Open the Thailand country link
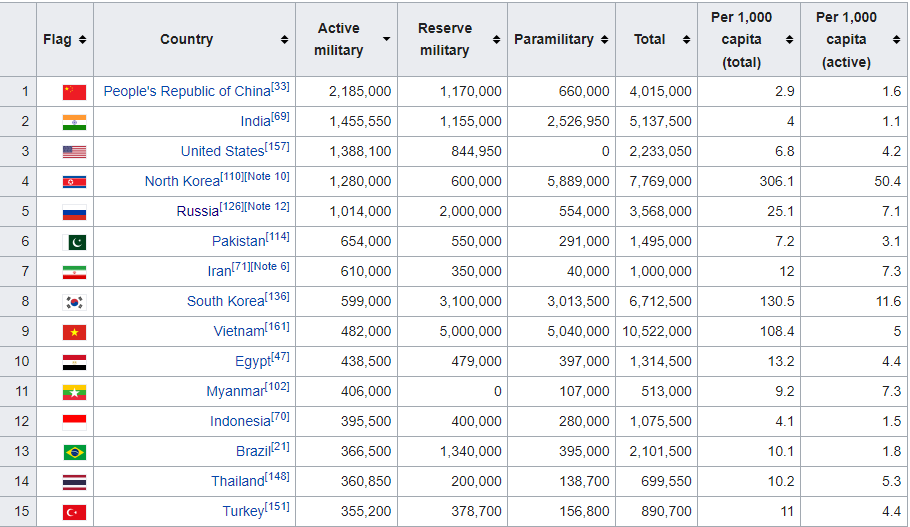This screenshot has width=910, height=527. click(x=238, y=482)
